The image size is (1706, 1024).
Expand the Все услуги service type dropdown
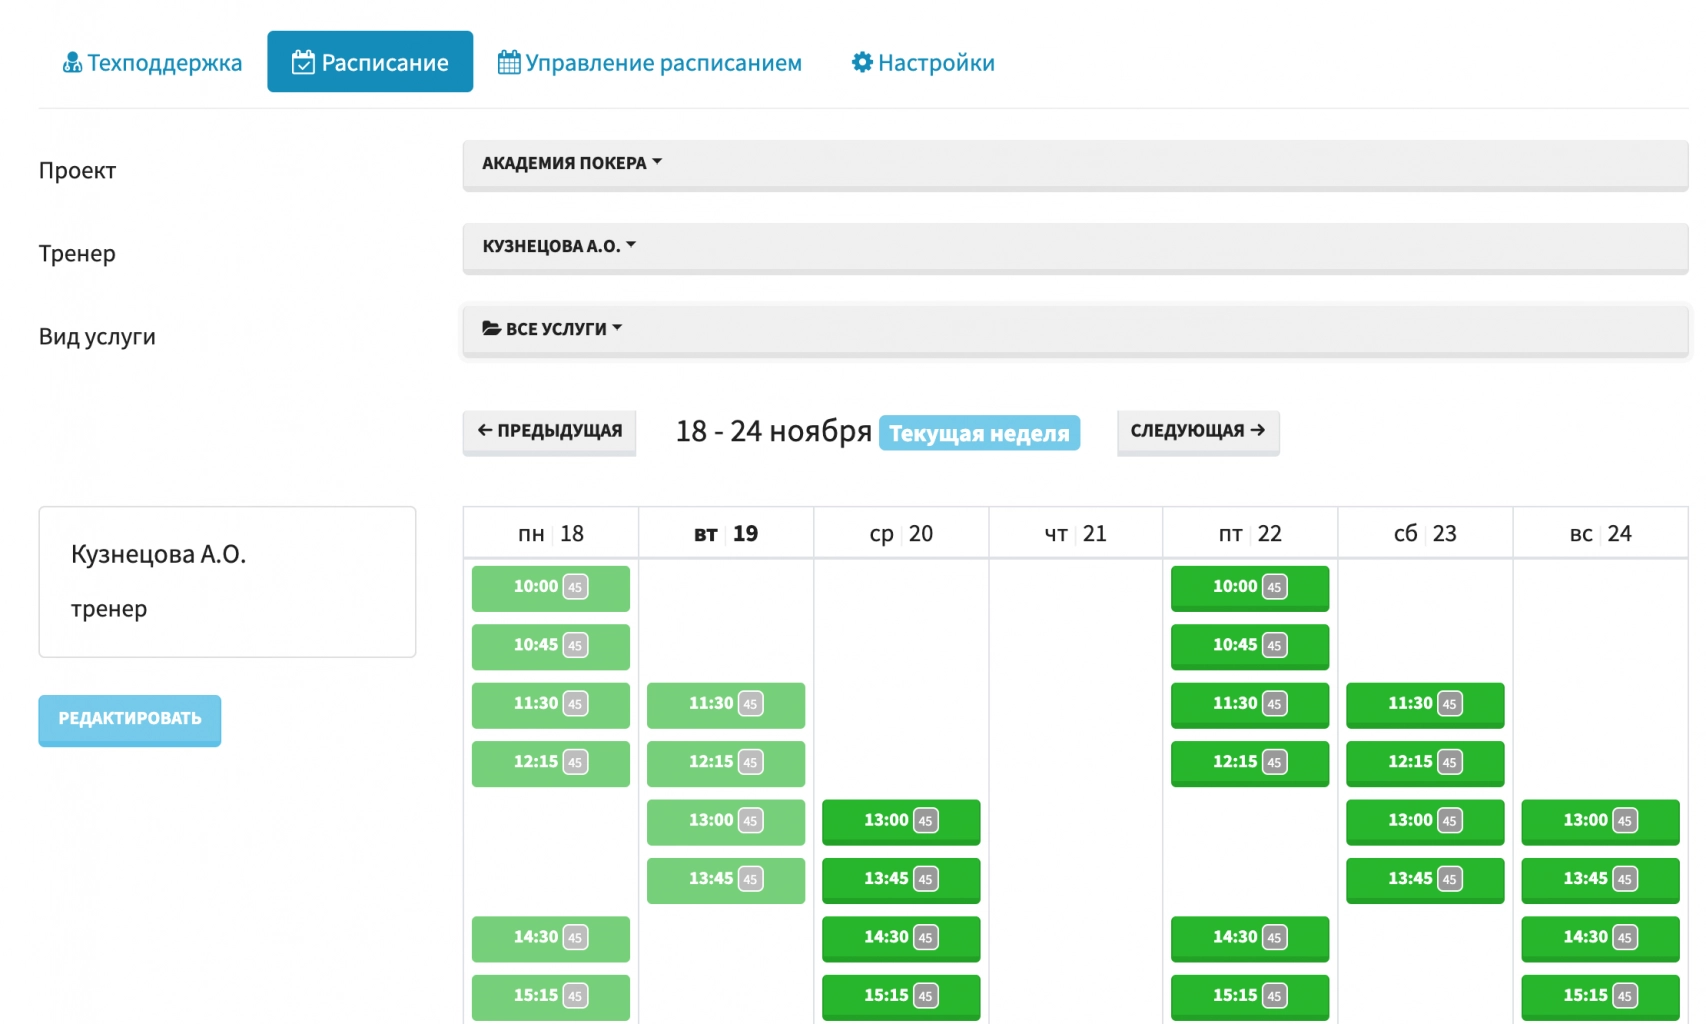(x=552, y=329)
